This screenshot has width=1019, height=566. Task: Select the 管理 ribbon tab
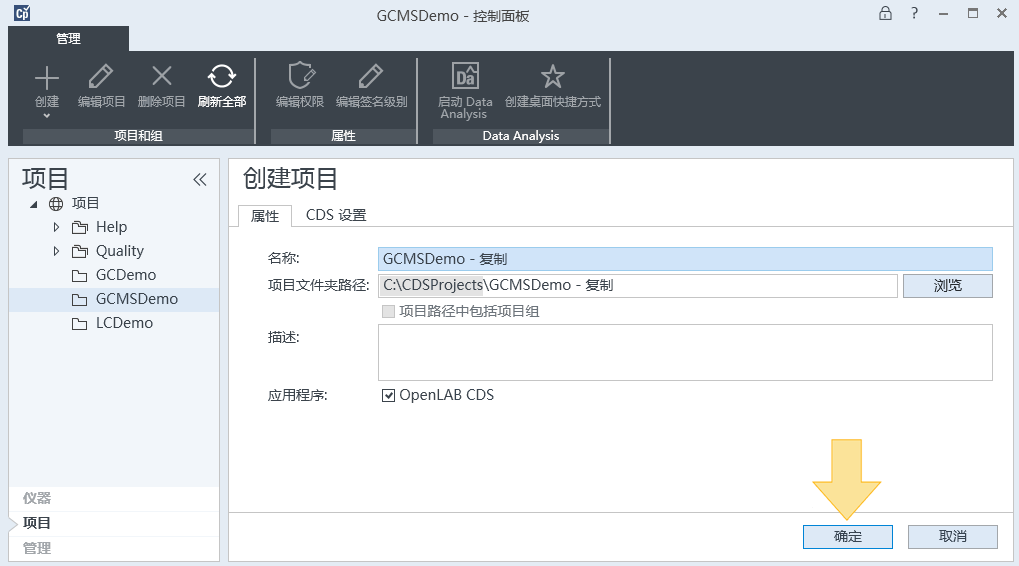pyautogui.click(x=68, y=39)
